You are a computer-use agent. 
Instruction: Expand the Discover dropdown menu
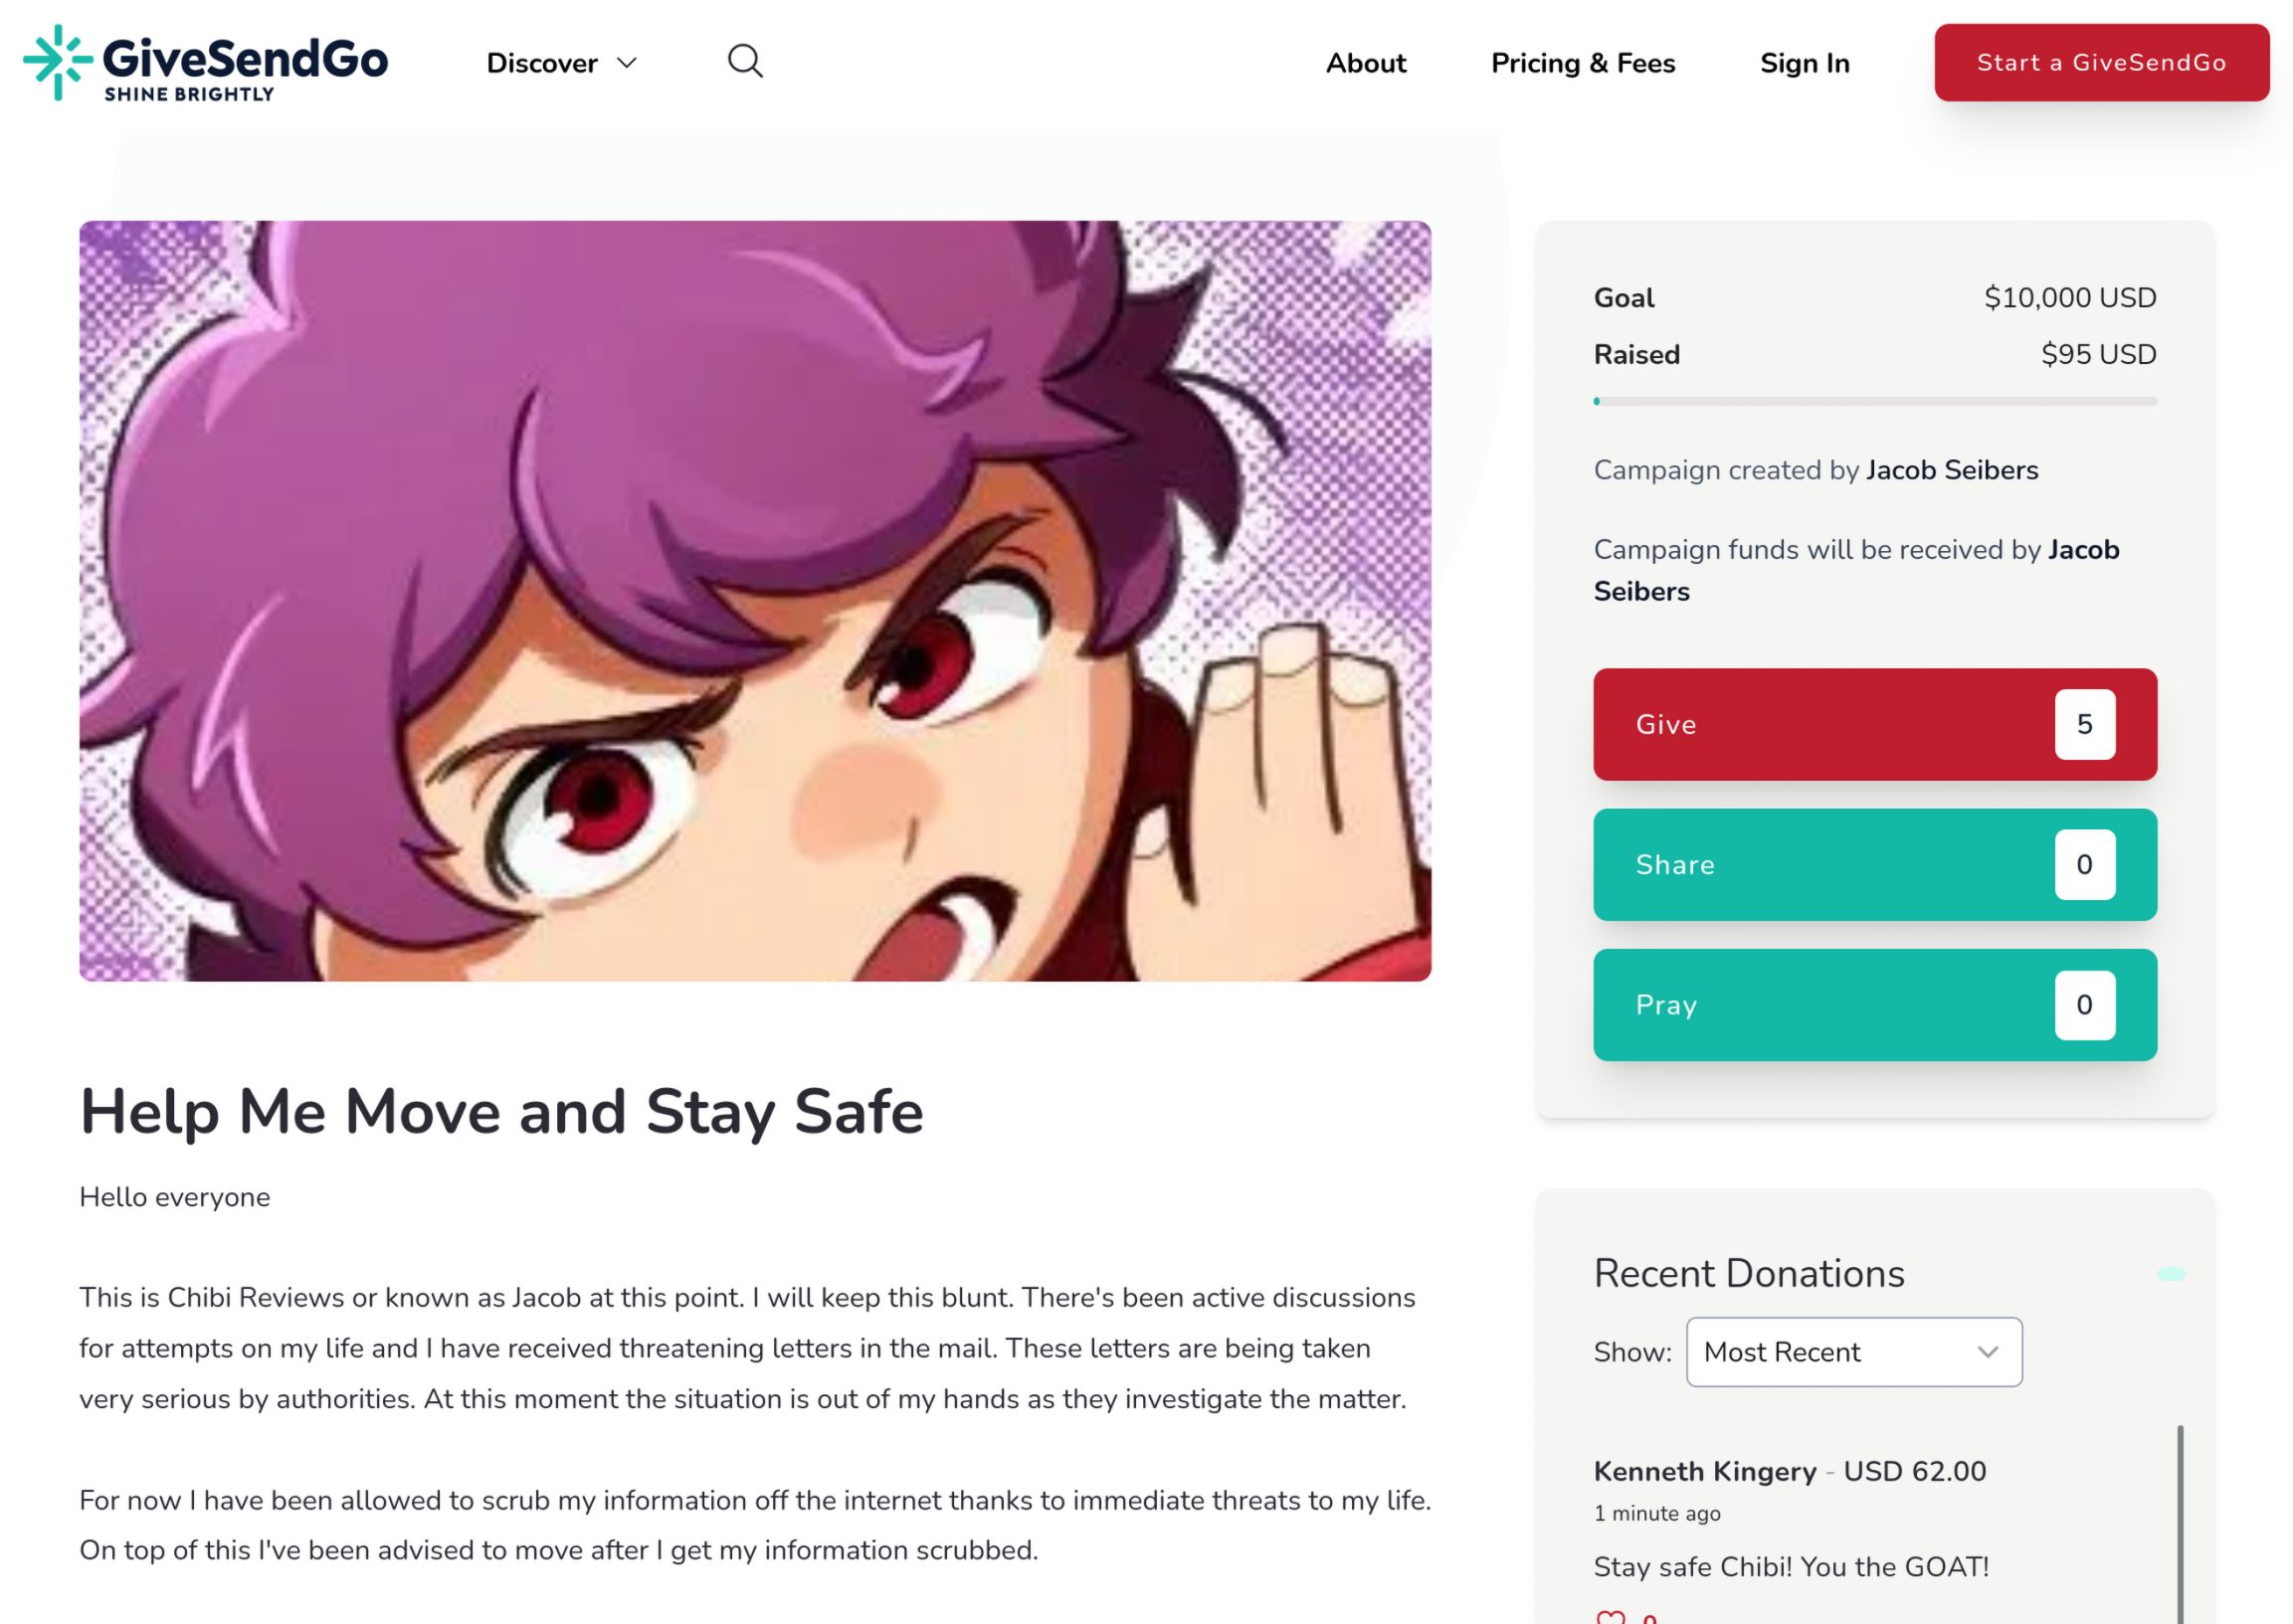561,63
